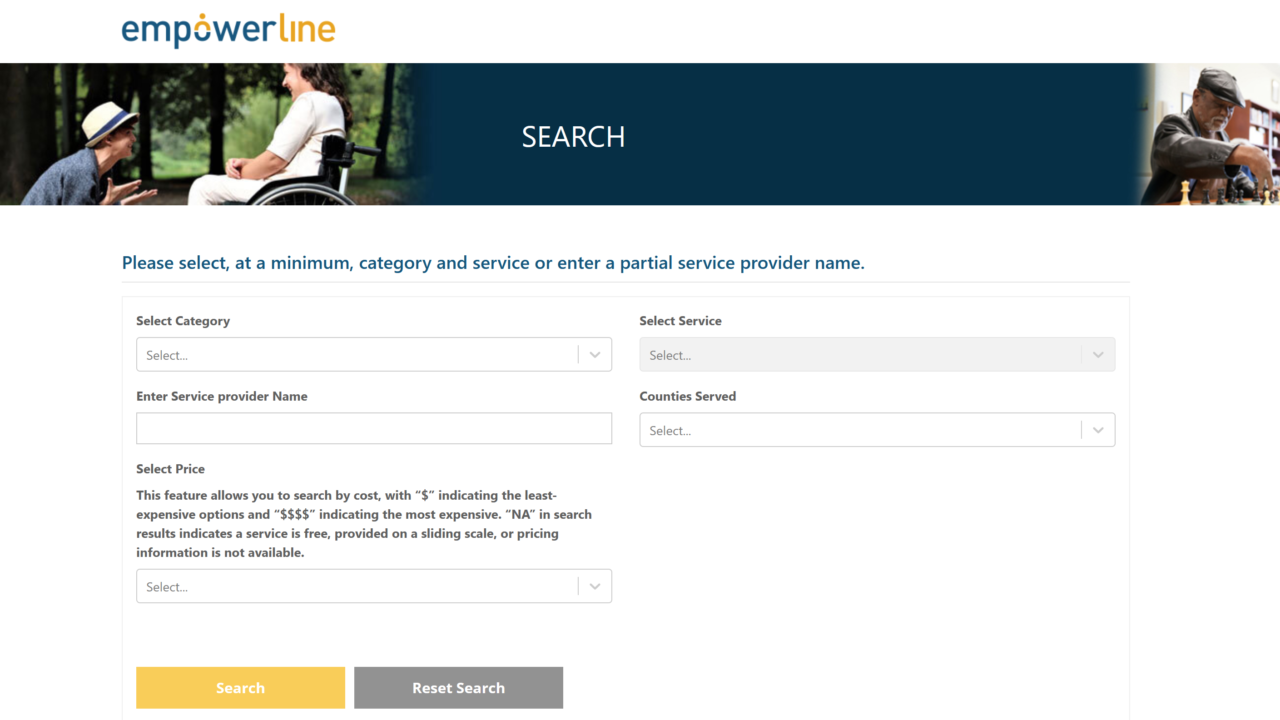Viewport: 1280px width, 720px height.
Task: Click the price feature description paragraph
Action: [365, 524]
